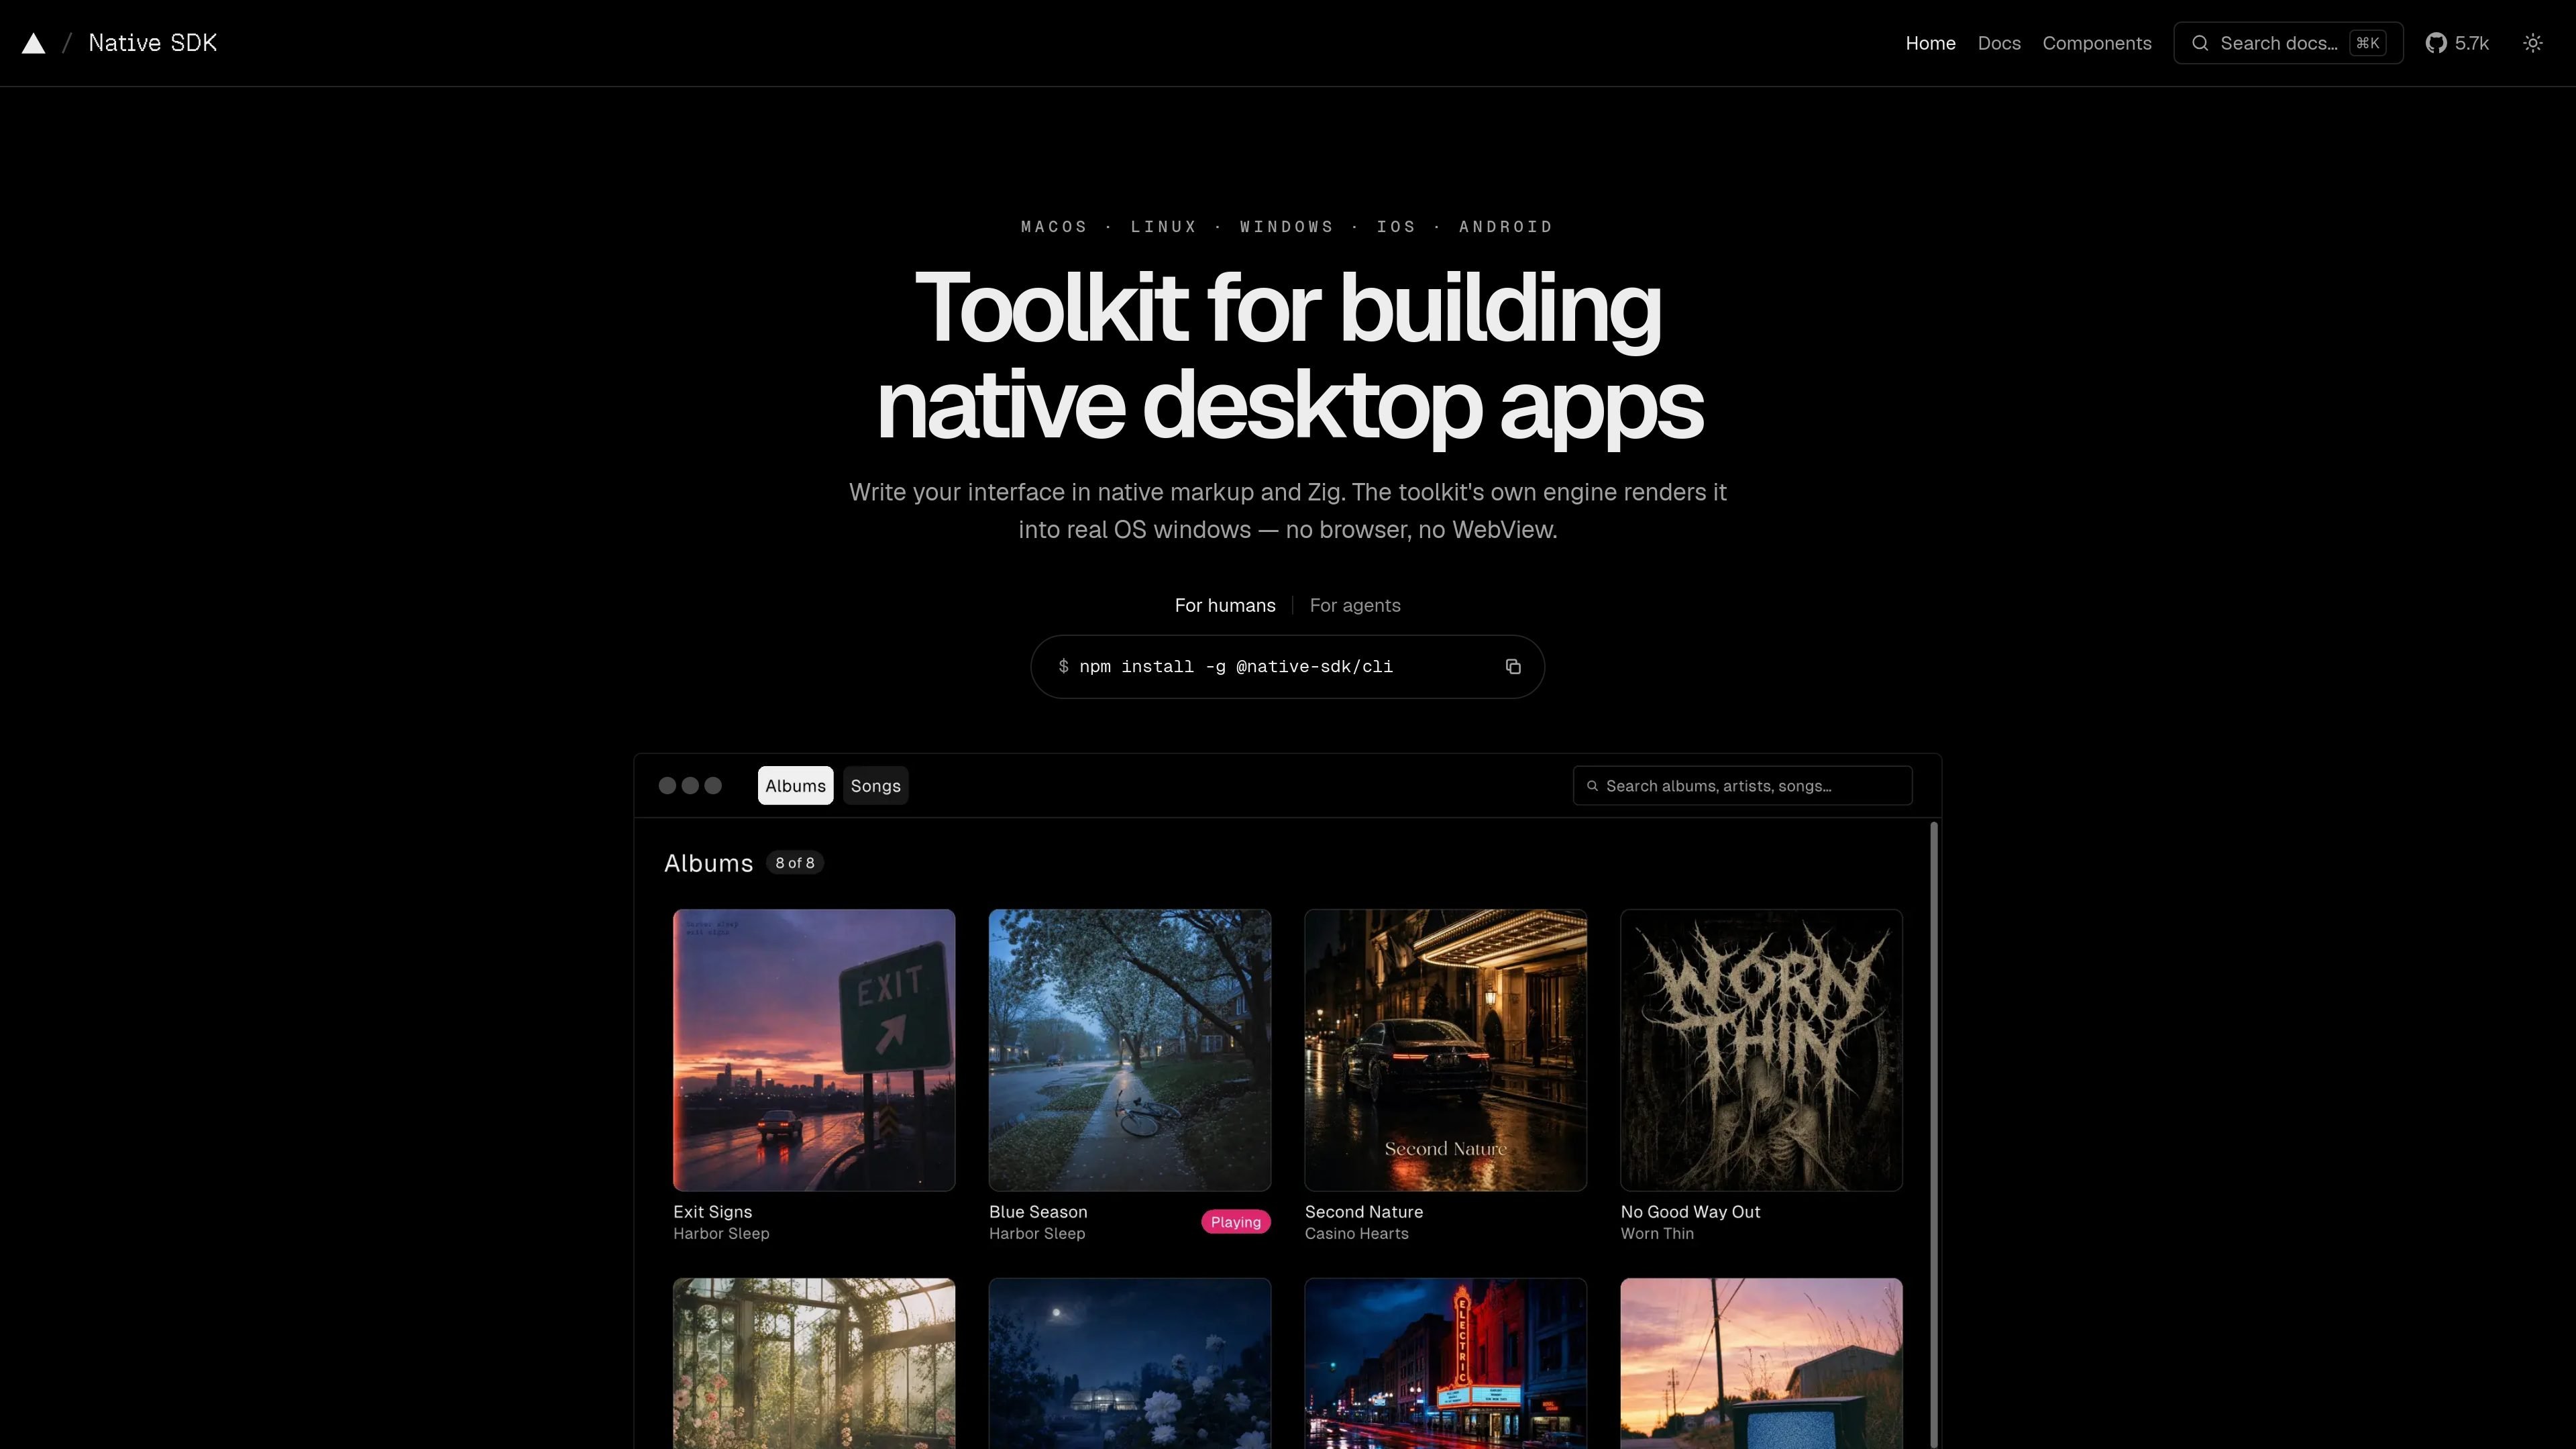Switch to the Songs tab in demo window
Screen dimensions: 2576x1449
[875, 785]
